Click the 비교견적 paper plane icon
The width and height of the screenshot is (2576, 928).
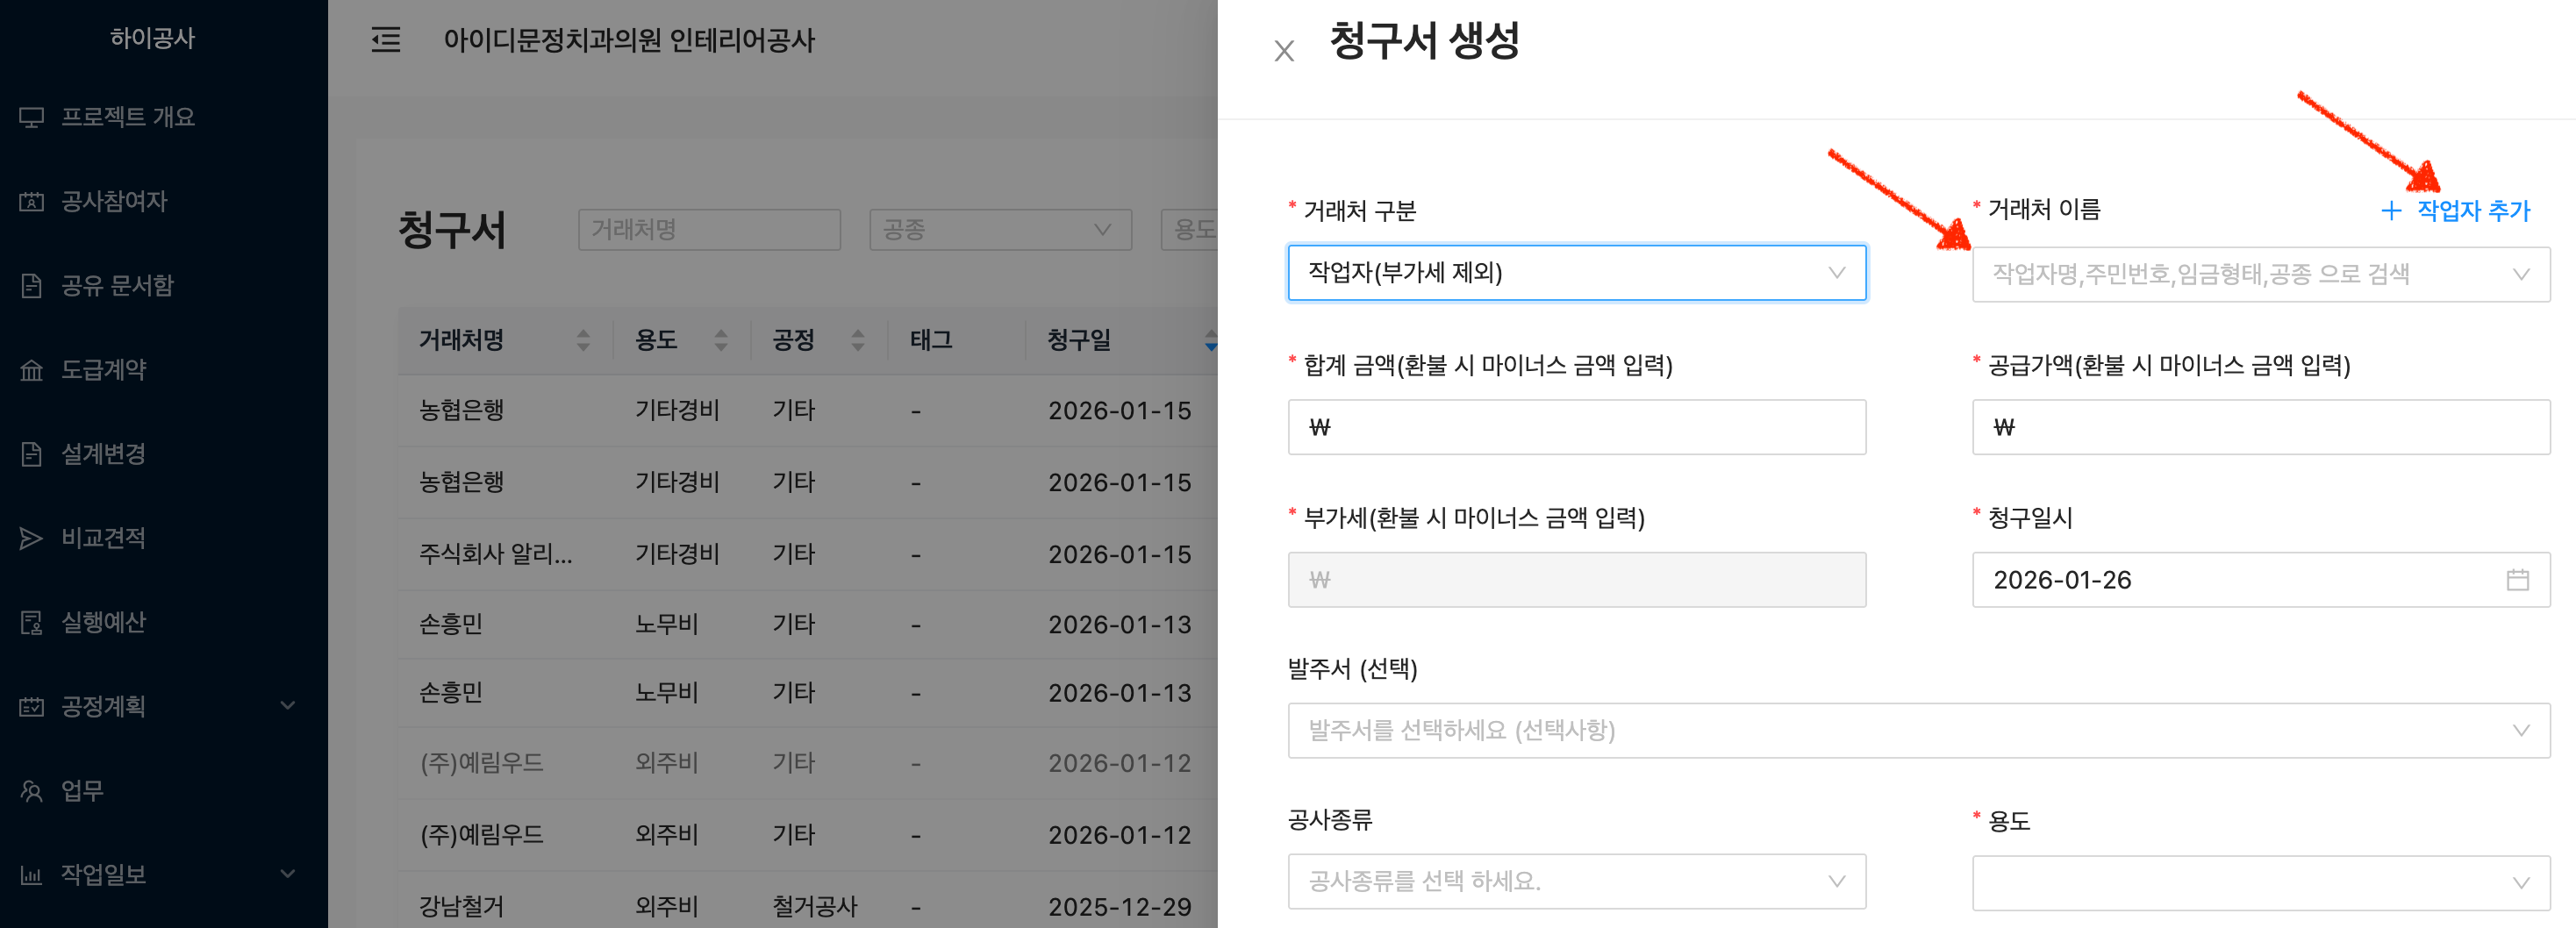(31, 538)
